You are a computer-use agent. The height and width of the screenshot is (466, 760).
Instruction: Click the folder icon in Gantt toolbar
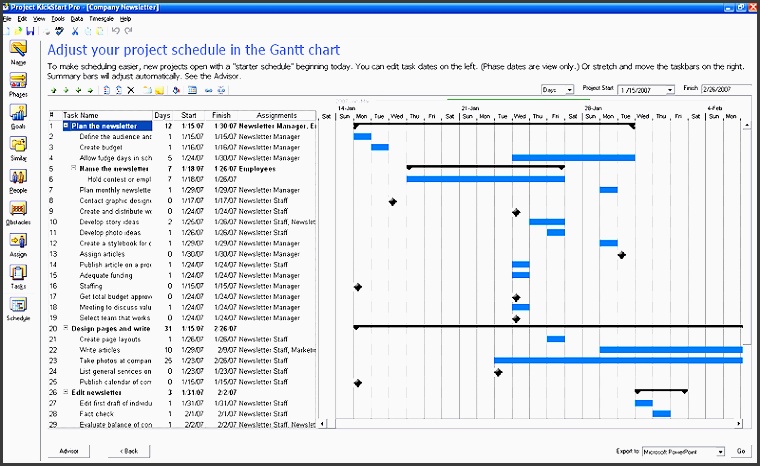pyautogui.click(x=147, y=90)
